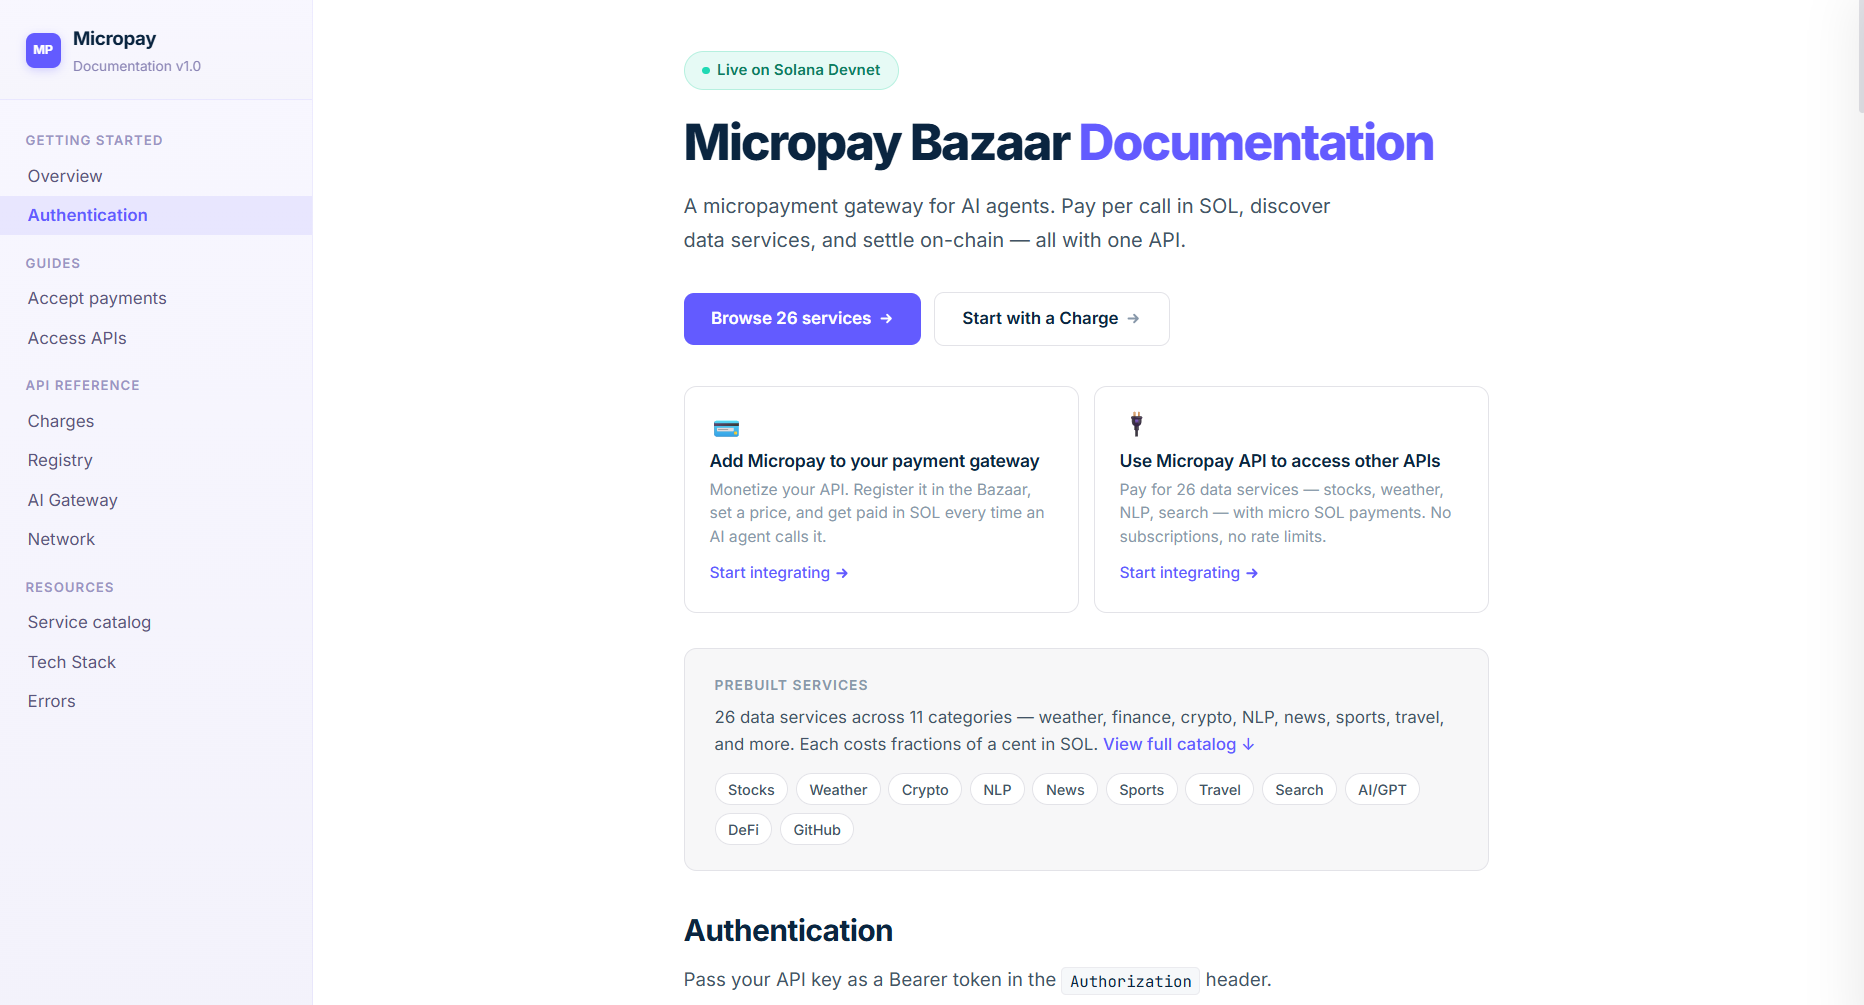Click the Live on Solana Devnet badge
Viewport: 1864px width, 1005px height.
791,70
